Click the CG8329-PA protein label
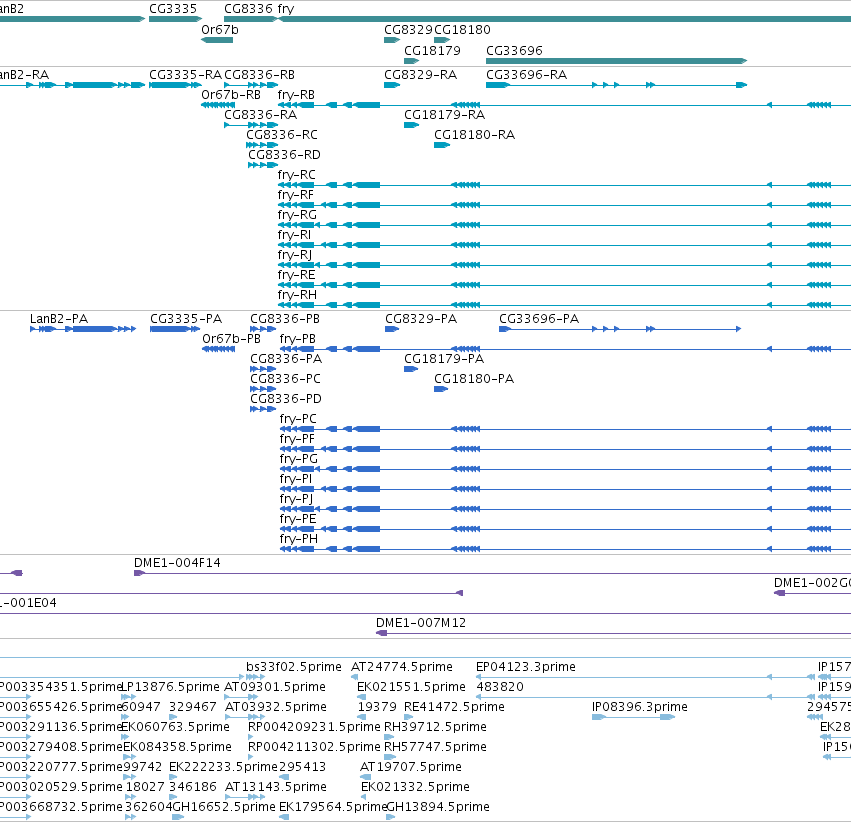Image resolution: width=851 pixels, height=822 pixels. [x=421, y=319]
